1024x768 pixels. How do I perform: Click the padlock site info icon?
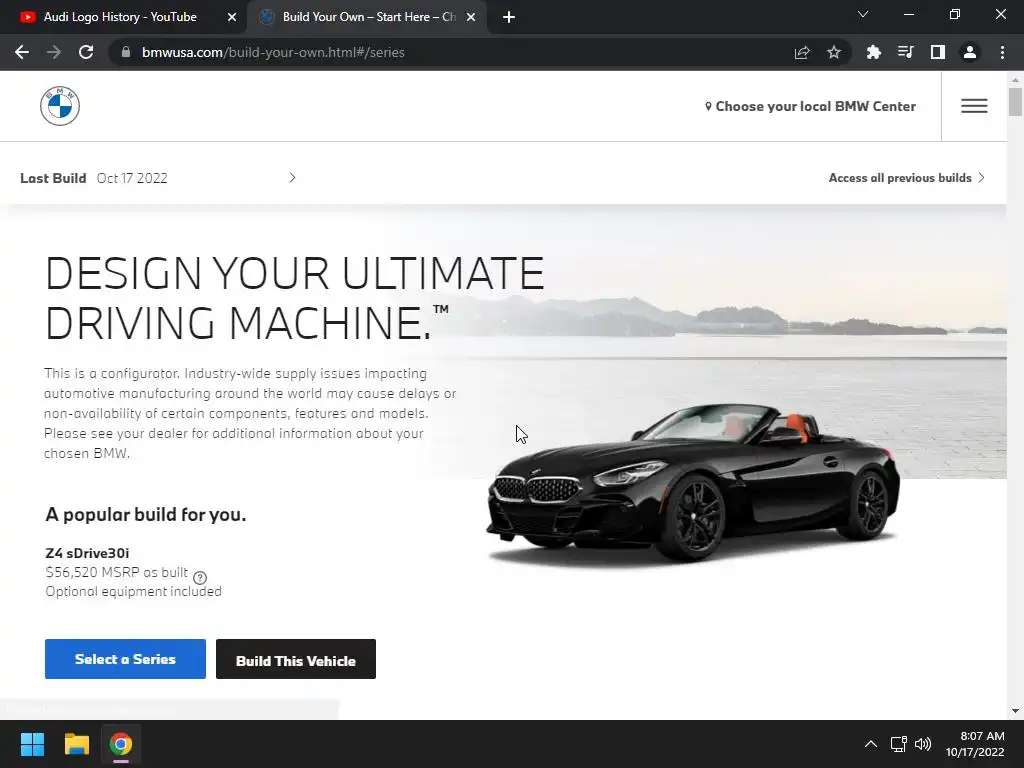pos(125,52)
